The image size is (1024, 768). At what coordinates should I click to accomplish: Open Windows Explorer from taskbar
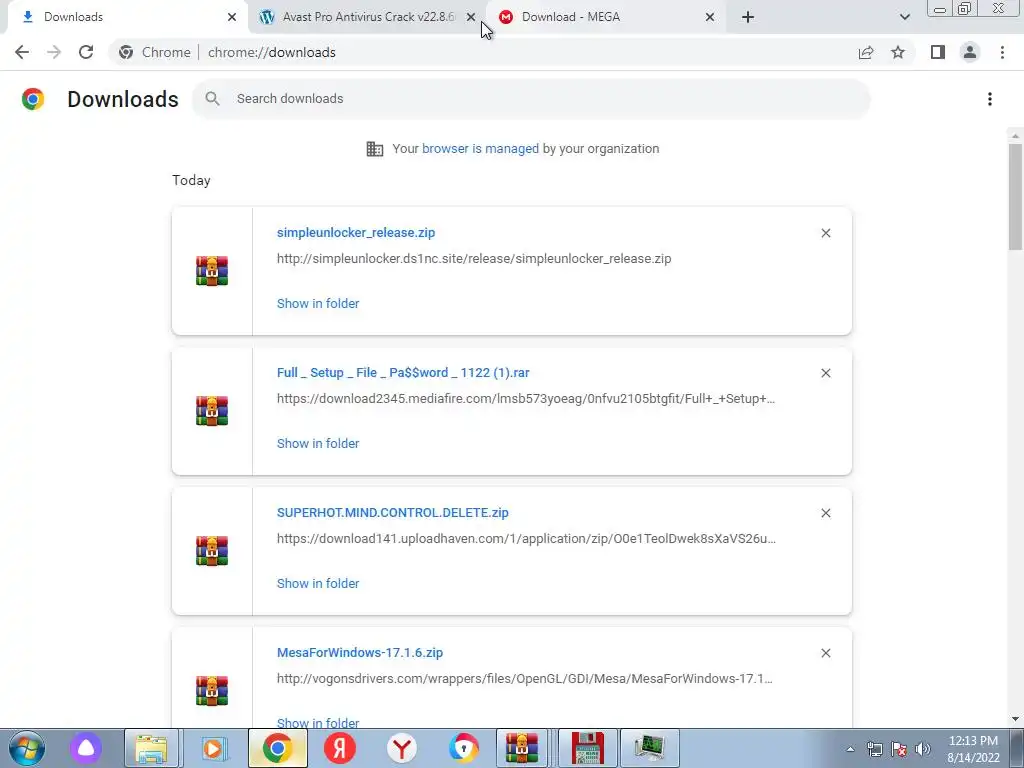point(151,748)
